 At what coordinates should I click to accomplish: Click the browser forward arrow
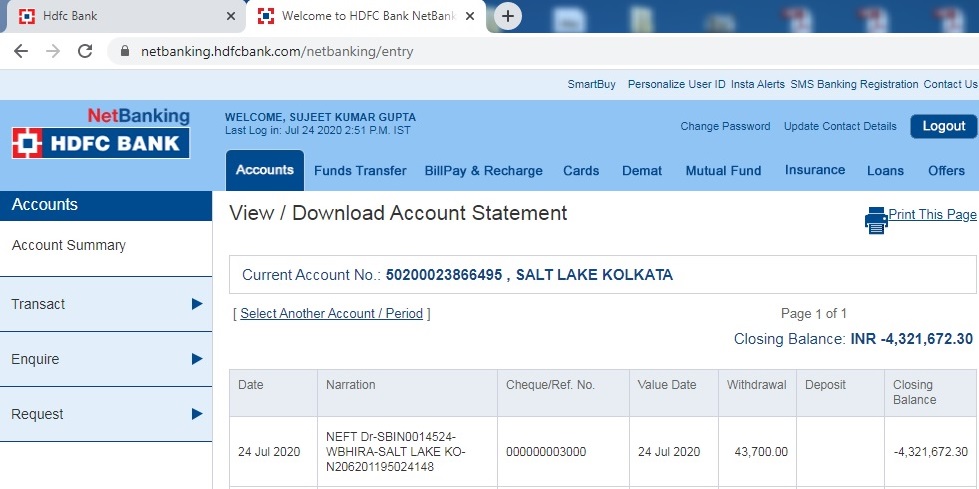[x=53, y=51]
